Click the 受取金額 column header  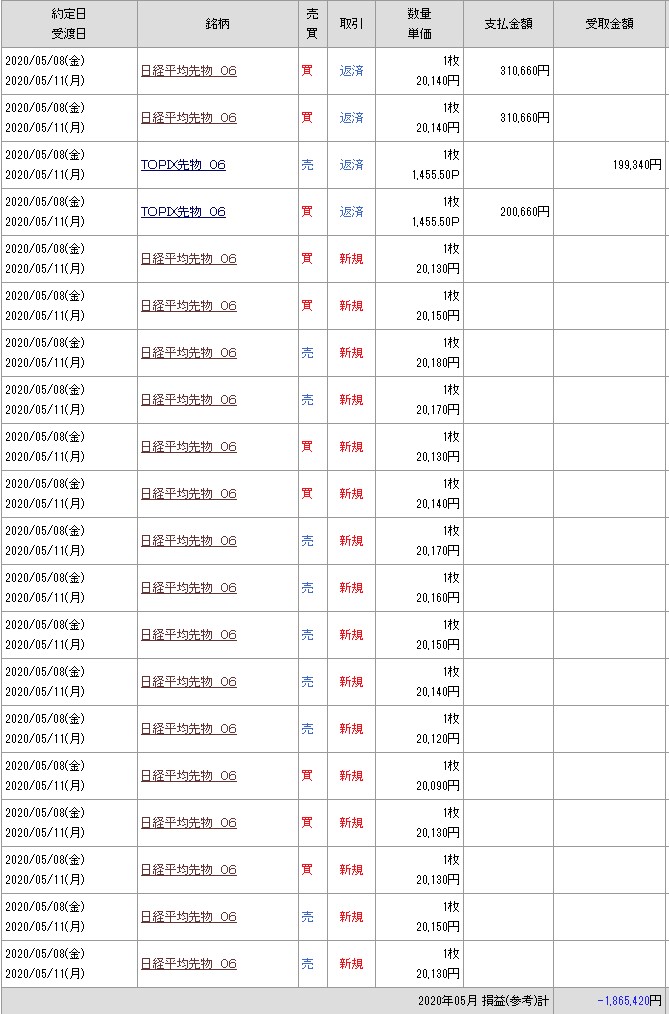pos(610,24)
